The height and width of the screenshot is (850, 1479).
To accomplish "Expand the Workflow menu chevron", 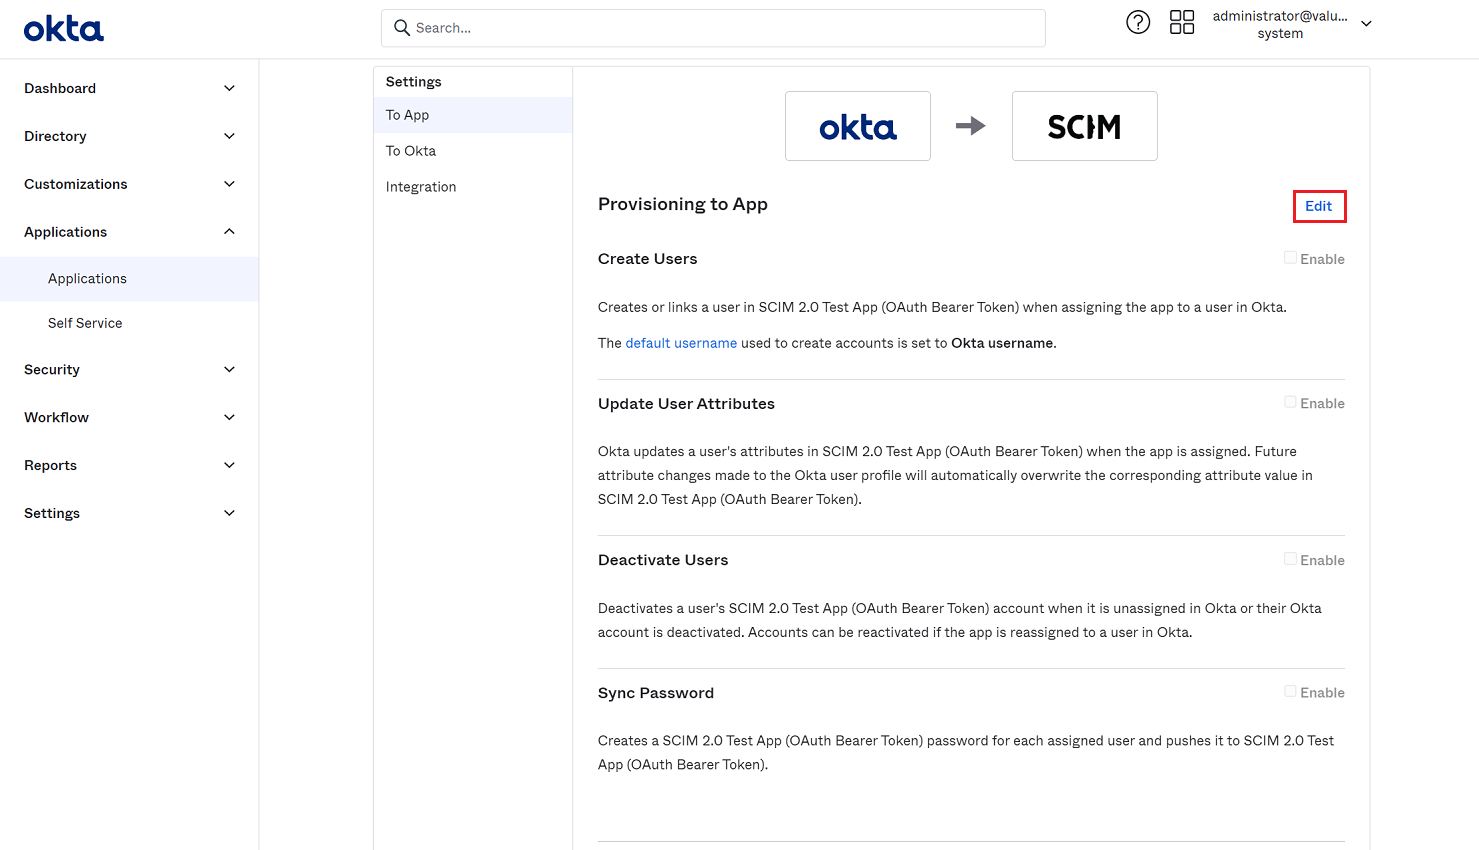I will click(229, 418).
